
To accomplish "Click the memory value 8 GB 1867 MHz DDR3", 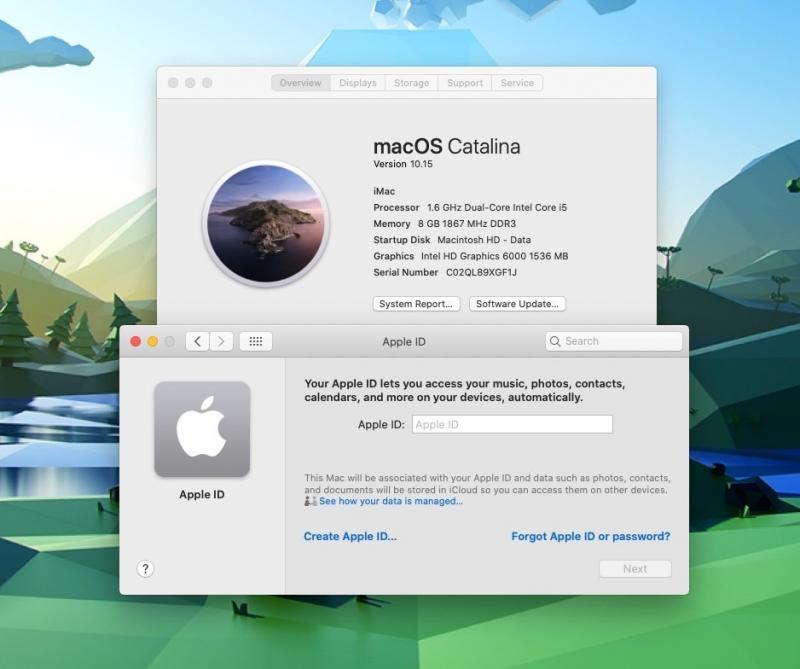I will click(x=467, y=224).
